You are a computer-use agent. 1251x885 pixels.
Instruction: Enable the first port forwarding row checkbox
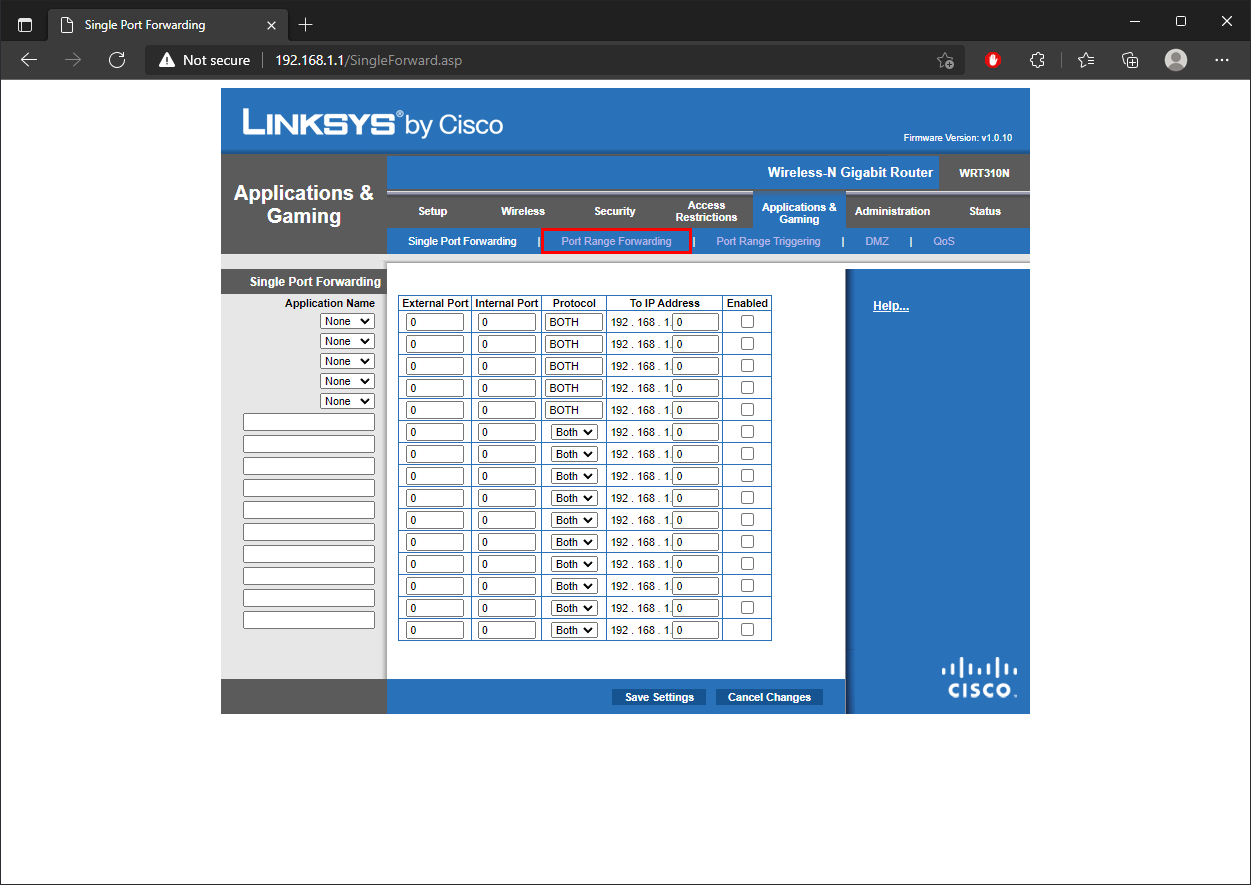(x=747, y=322)
